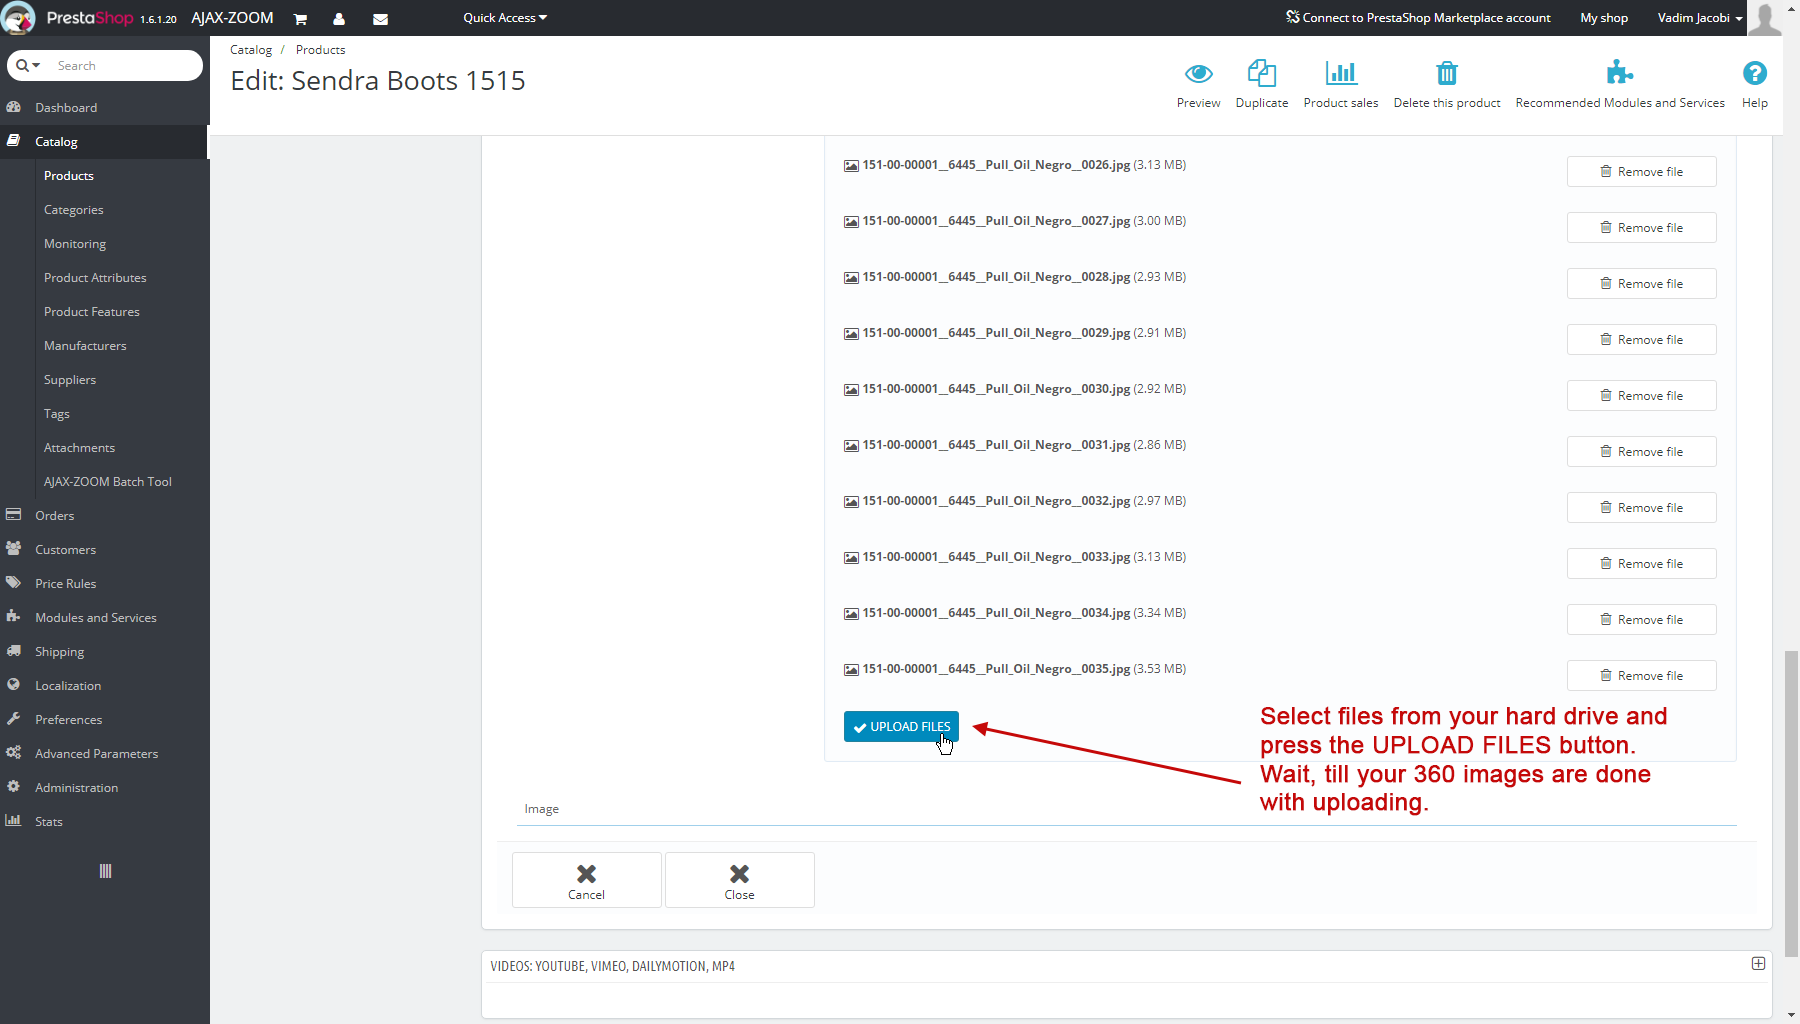Image resolution: width=1800 pixels, height=1024 pixels.
Task: Click the Preview eye icon
Action: point(1198,73)
